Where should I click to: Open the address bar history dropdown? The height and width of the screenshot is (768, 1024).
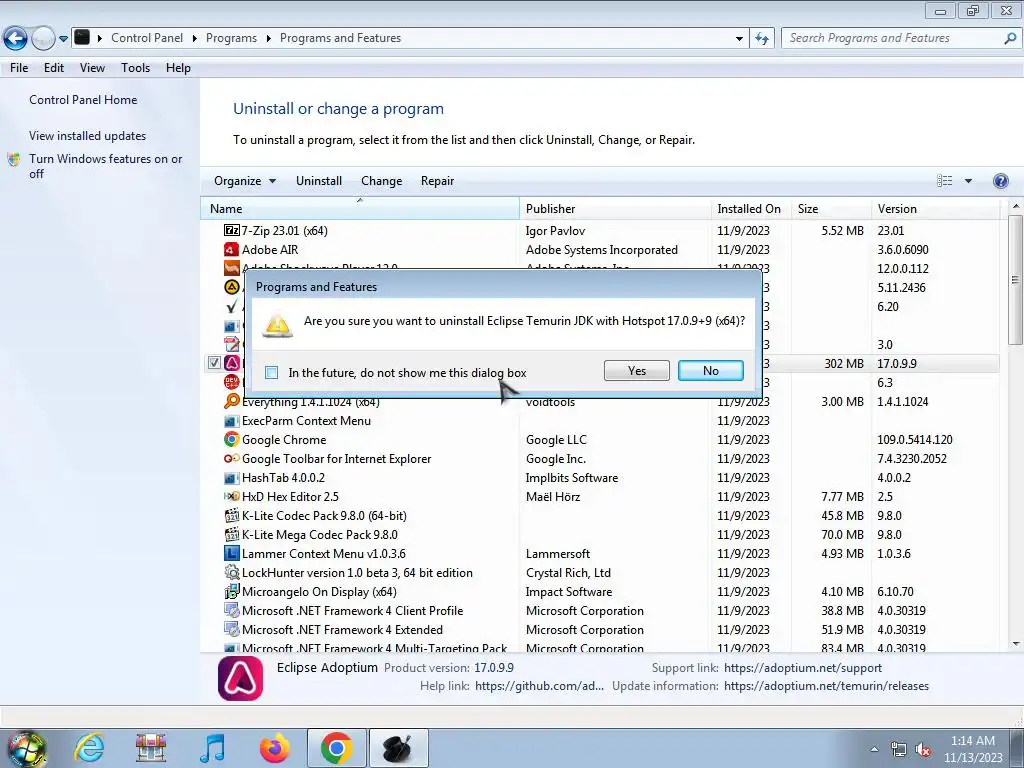[739, 39]
